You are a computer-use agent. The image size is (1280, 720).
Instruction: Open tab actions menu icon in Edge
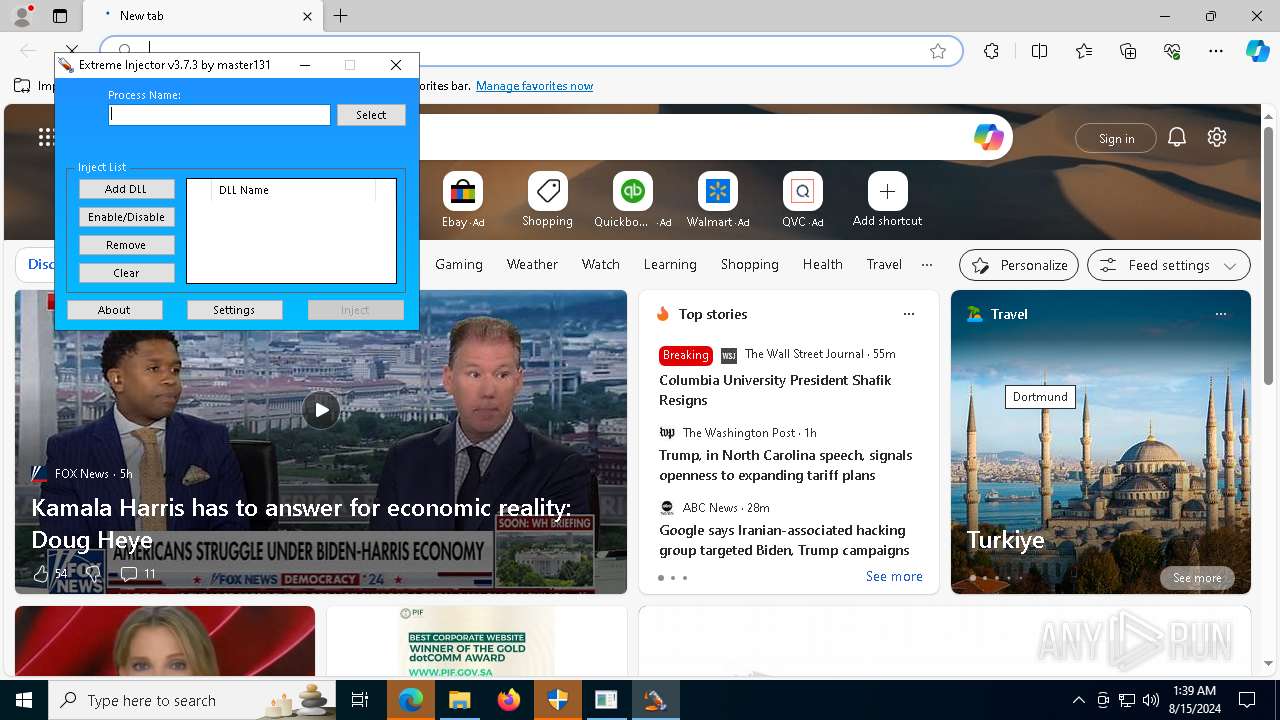pos(60,16)
